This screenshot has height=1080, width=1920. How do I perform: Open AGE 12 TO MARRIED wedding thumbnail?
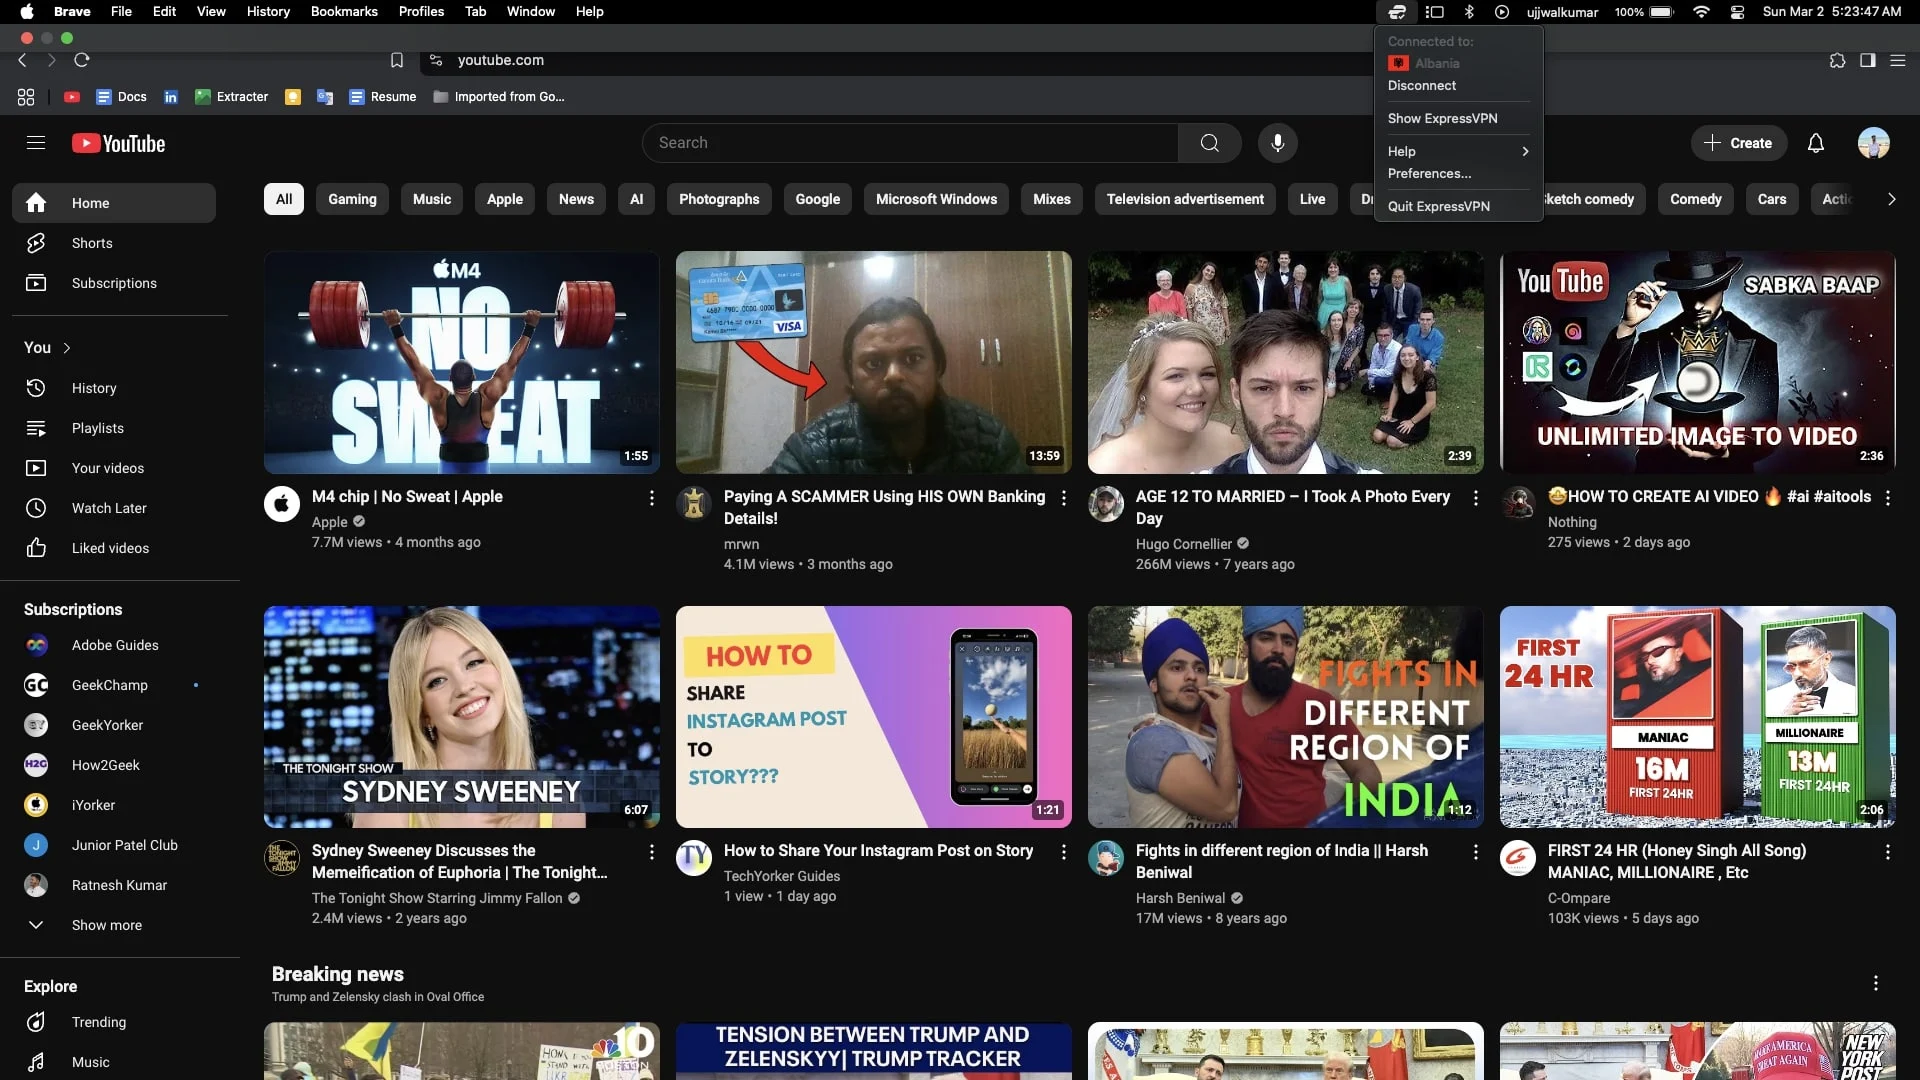point(1286,362)
